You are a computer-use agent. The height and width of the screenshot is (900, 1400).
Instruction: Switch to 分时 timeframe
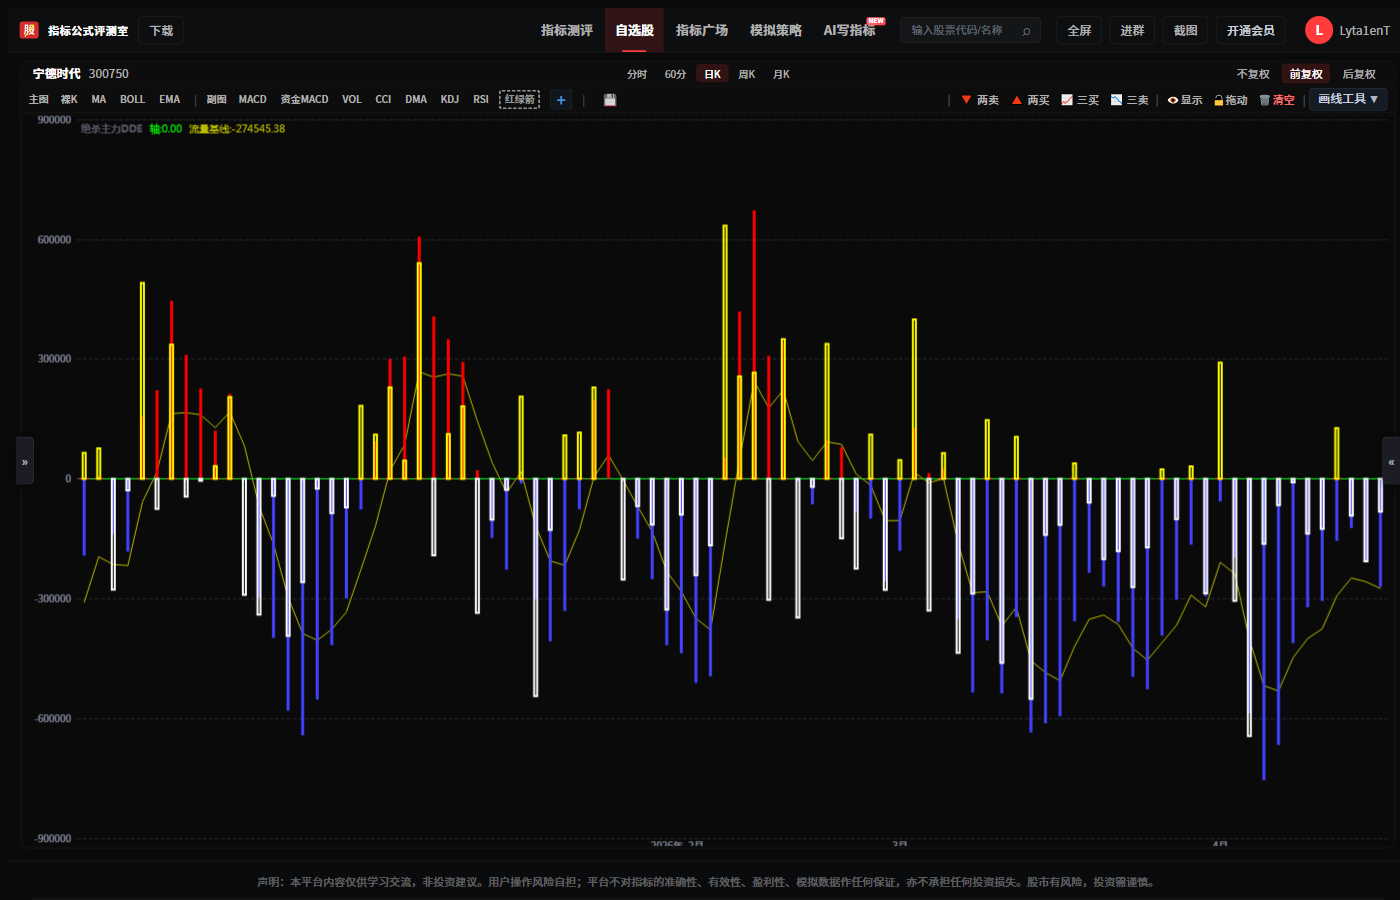(637, 74)
